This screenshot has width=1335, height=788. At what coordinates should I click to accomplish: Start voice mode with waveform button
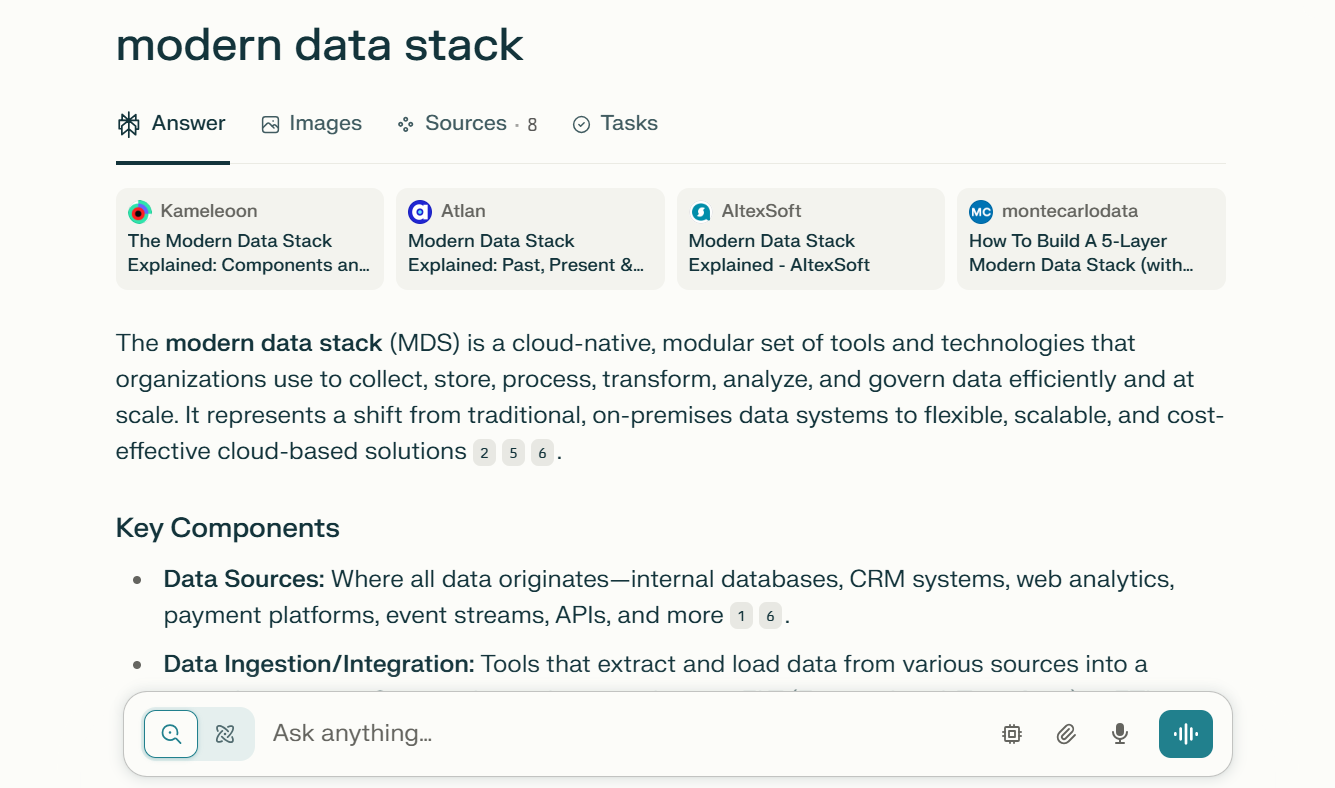1185,734
